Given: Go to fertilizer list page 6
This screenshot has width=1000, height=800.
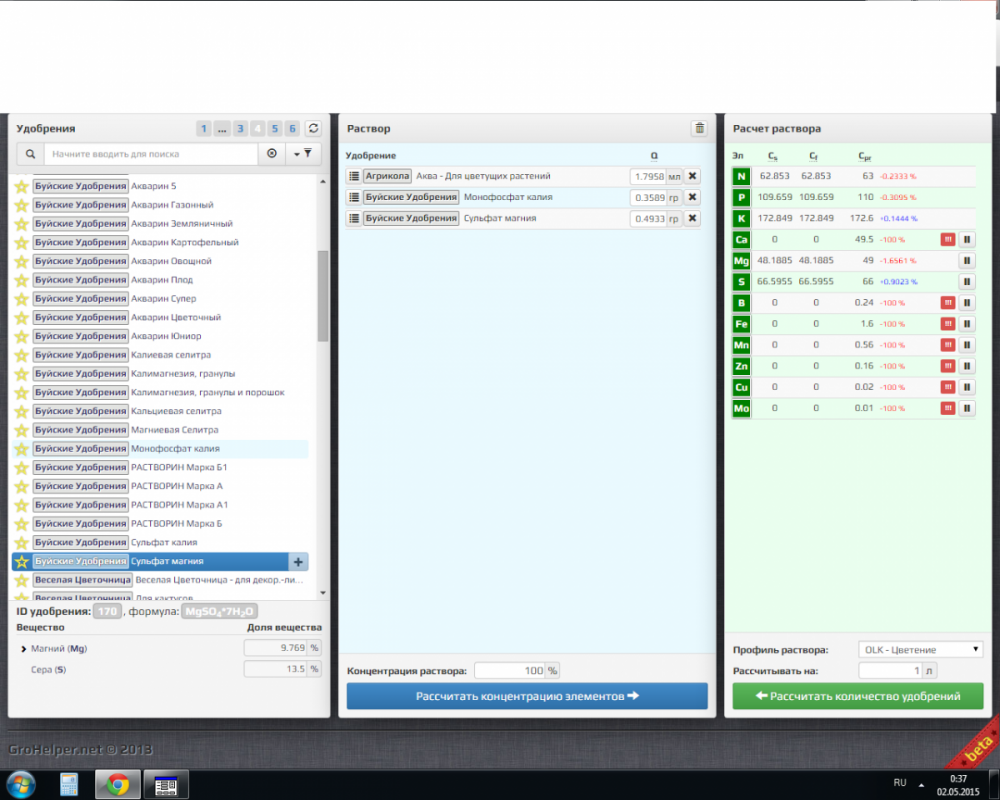Looking at the screenshot, I should click(292, 128).
